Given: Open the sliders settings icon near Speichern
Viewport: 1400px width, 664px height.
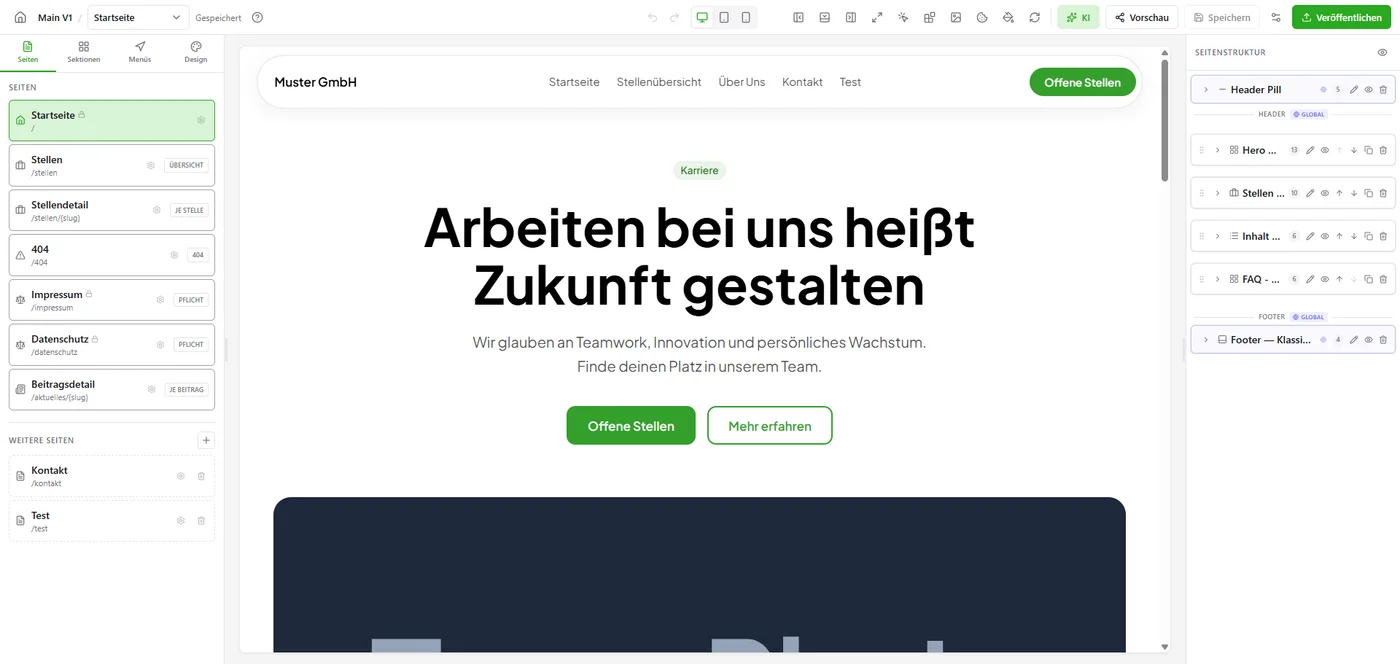Looking at the screenshot, I should (x=1275, y=17).
